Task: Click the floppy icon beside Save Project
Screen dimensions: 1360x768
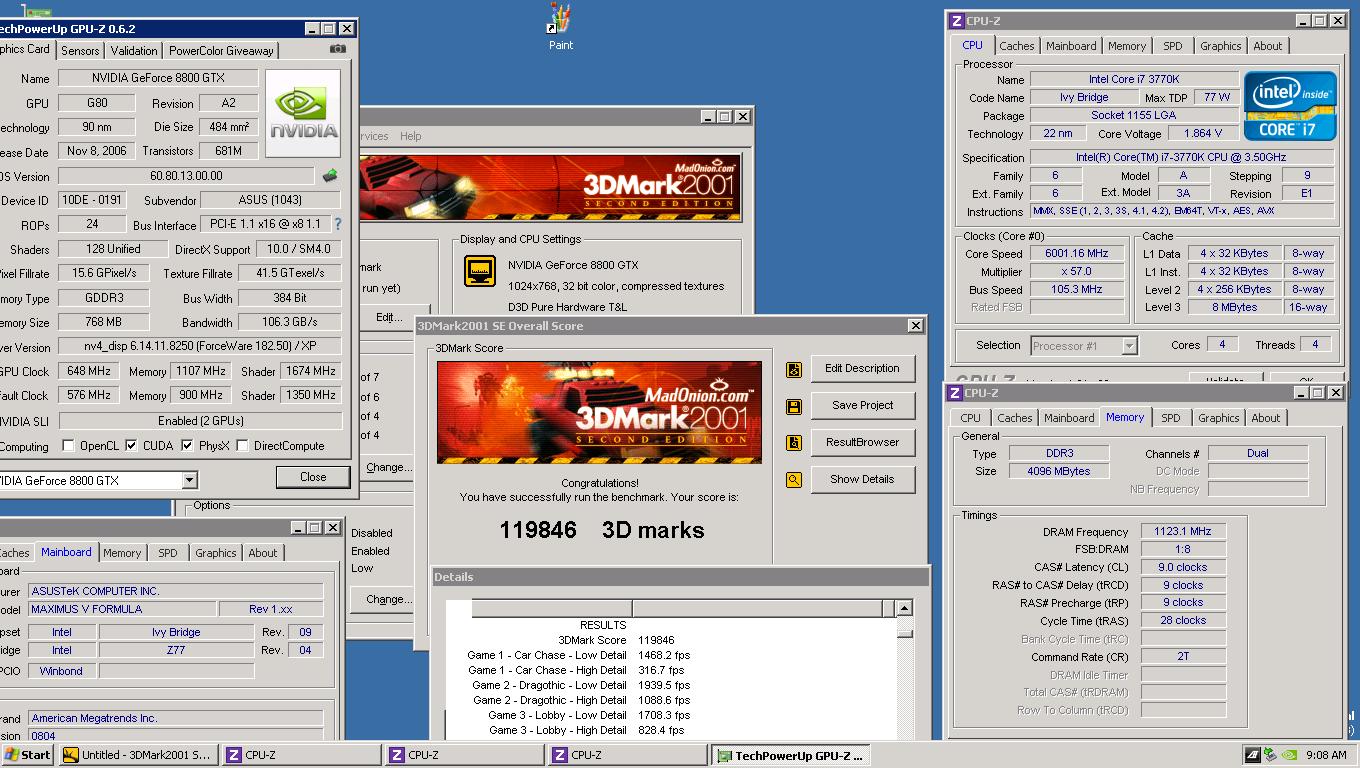Action: coord(793,406)
